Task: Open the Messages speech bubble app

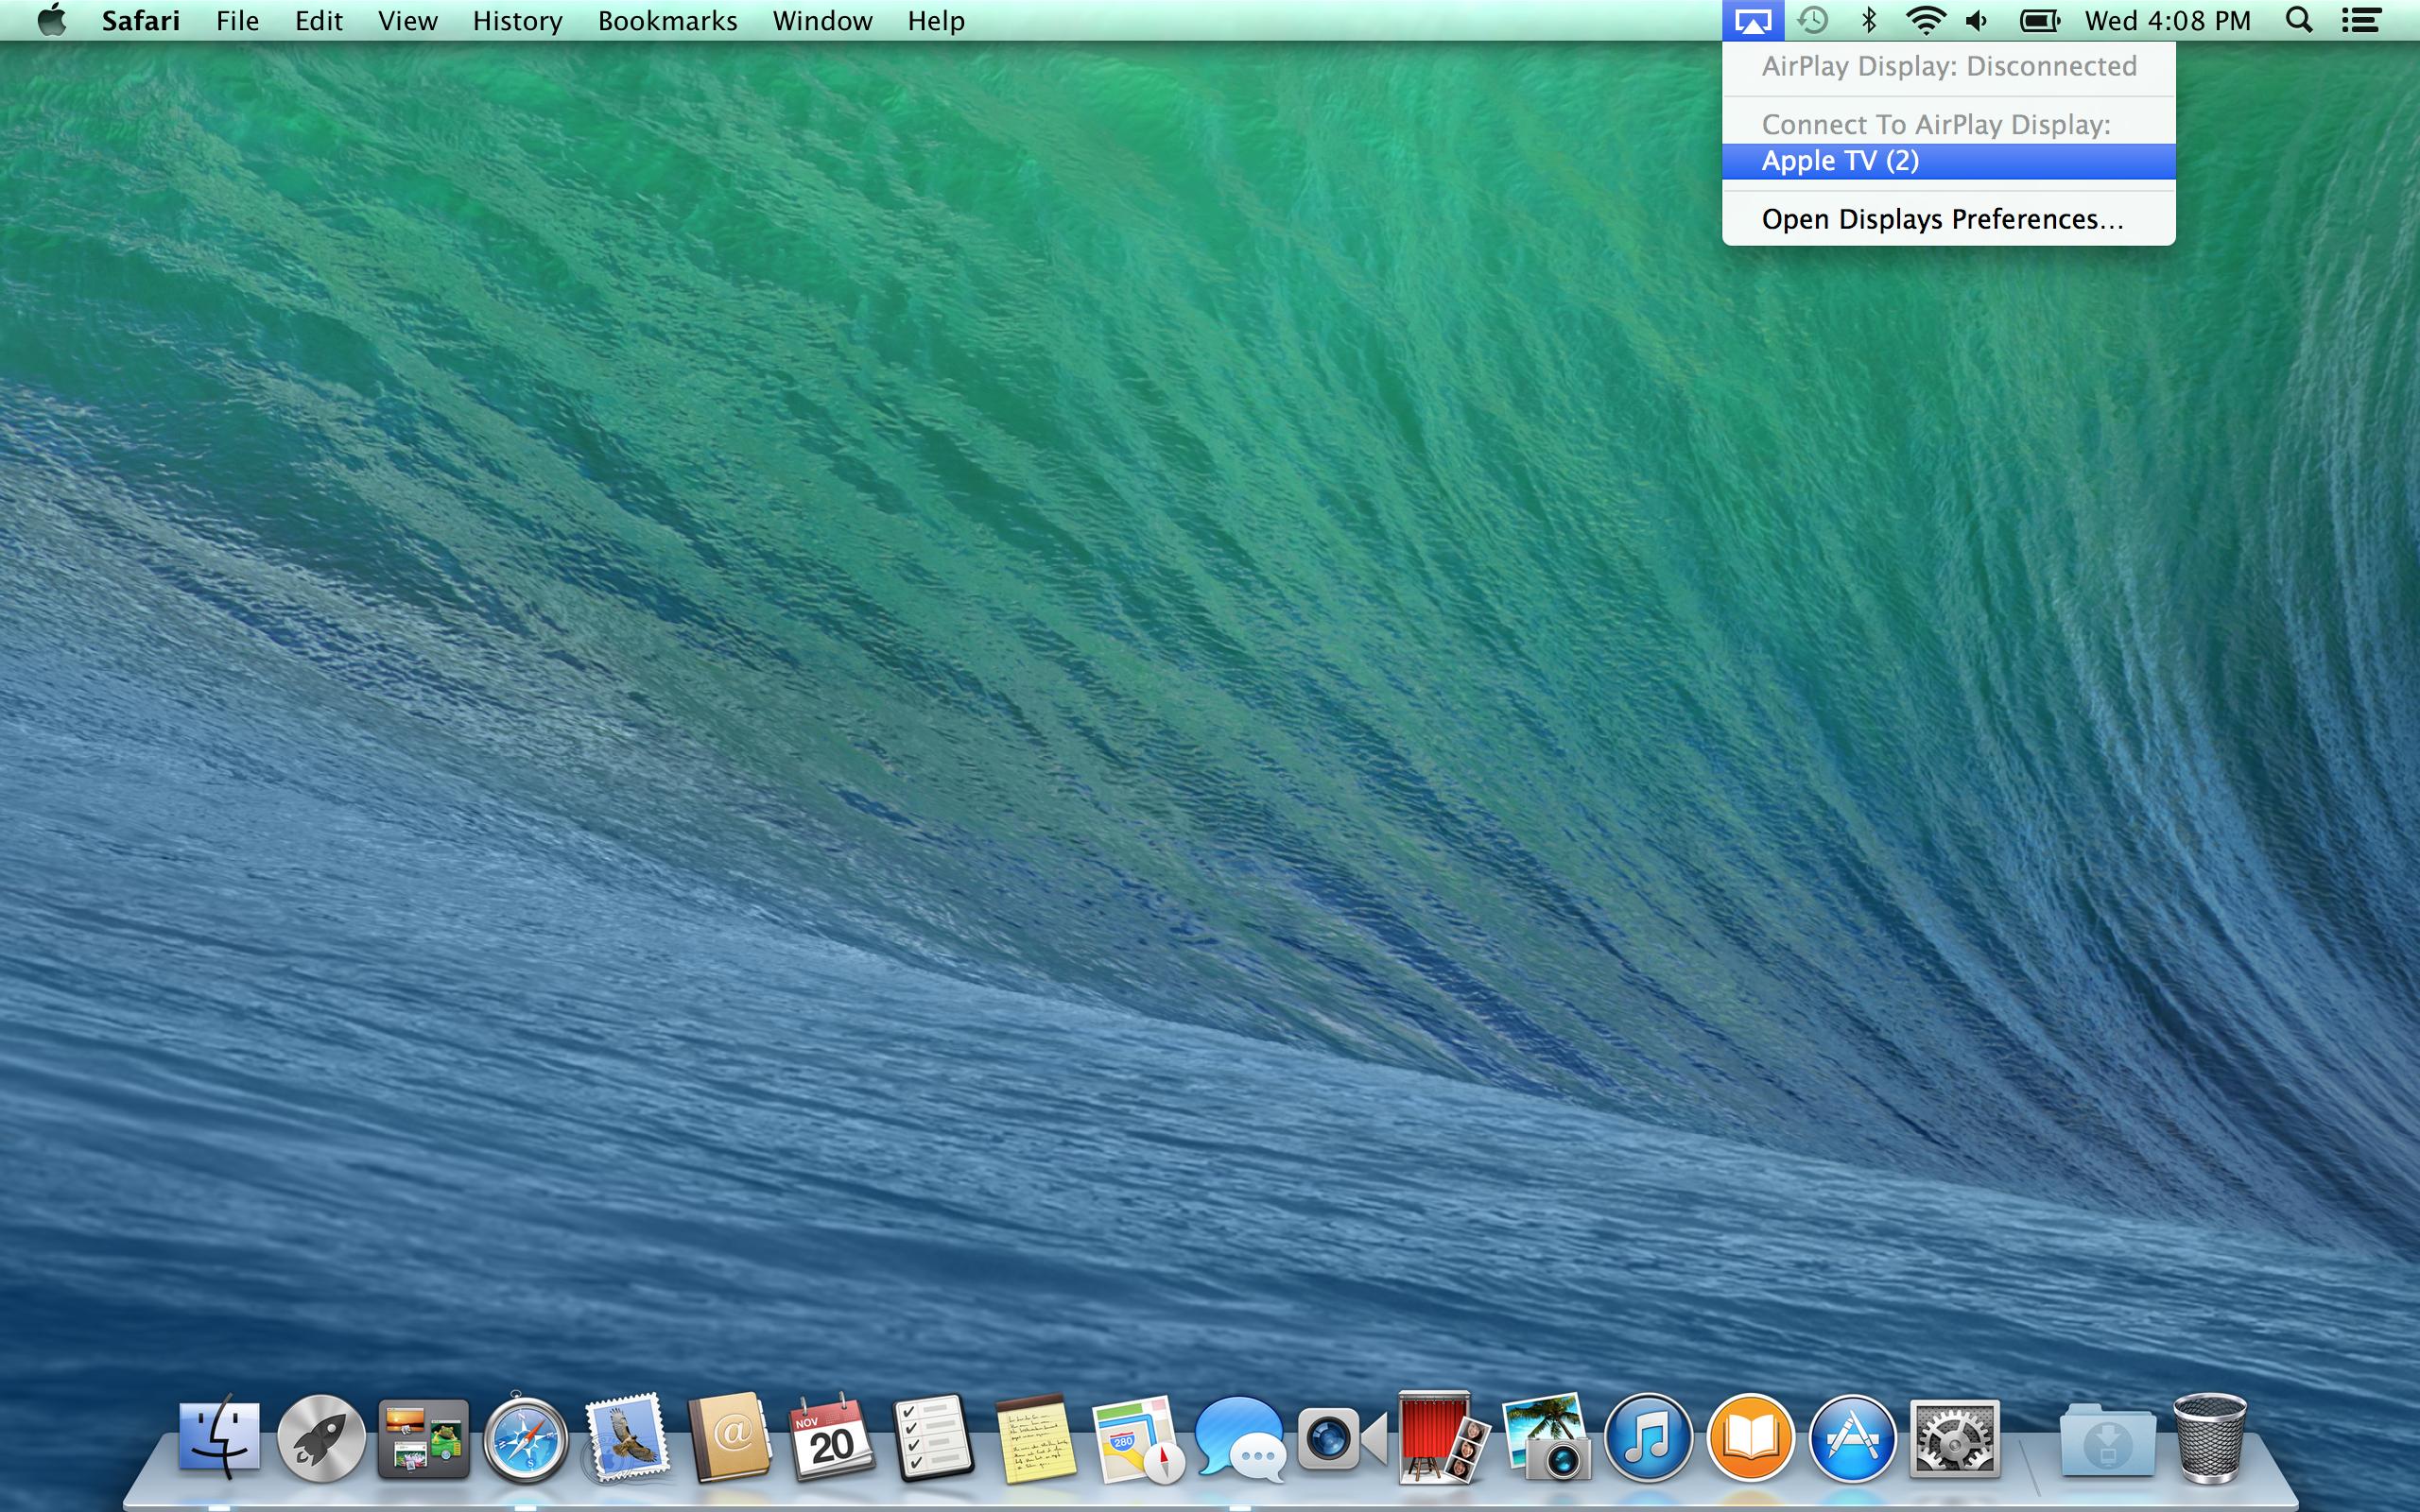Action: 1238,1440
